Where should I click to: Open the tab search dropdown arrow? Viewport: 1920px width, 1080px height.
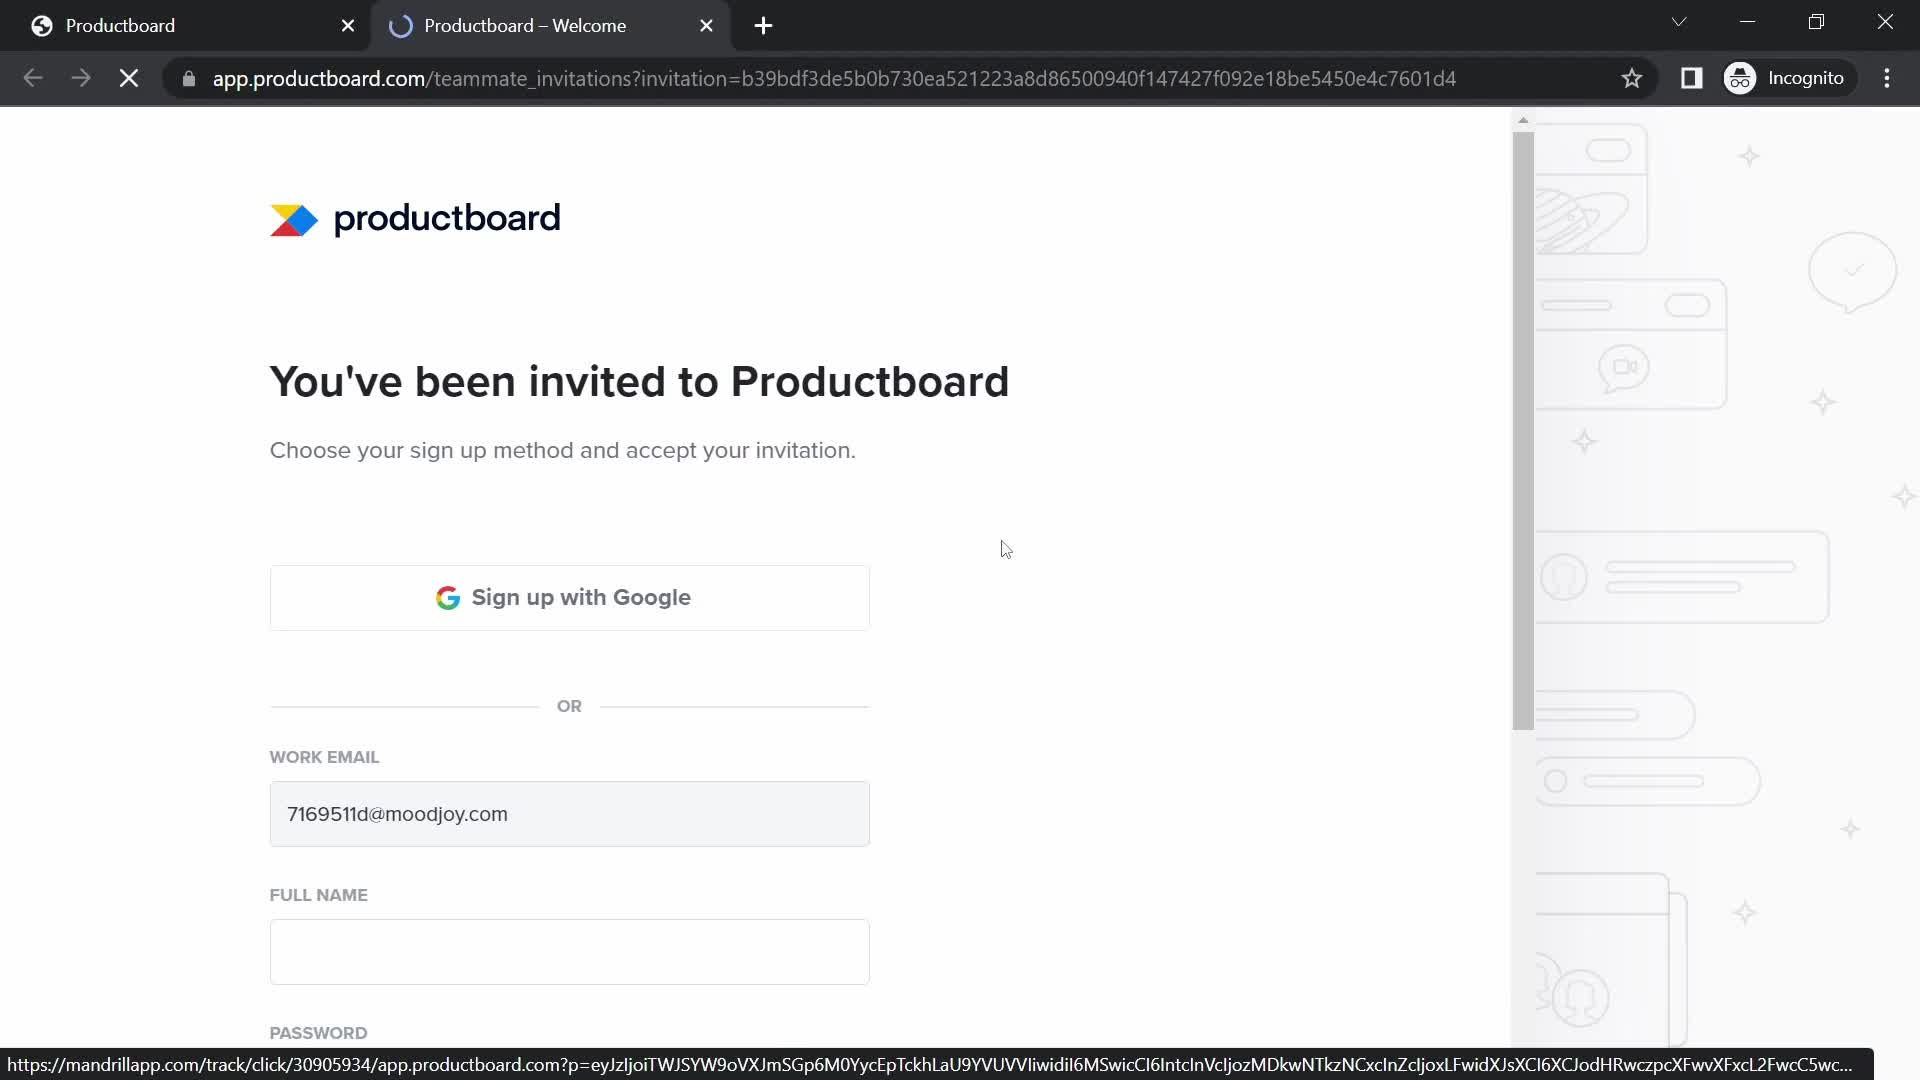pyautogui.click(x=1679, y=22)
